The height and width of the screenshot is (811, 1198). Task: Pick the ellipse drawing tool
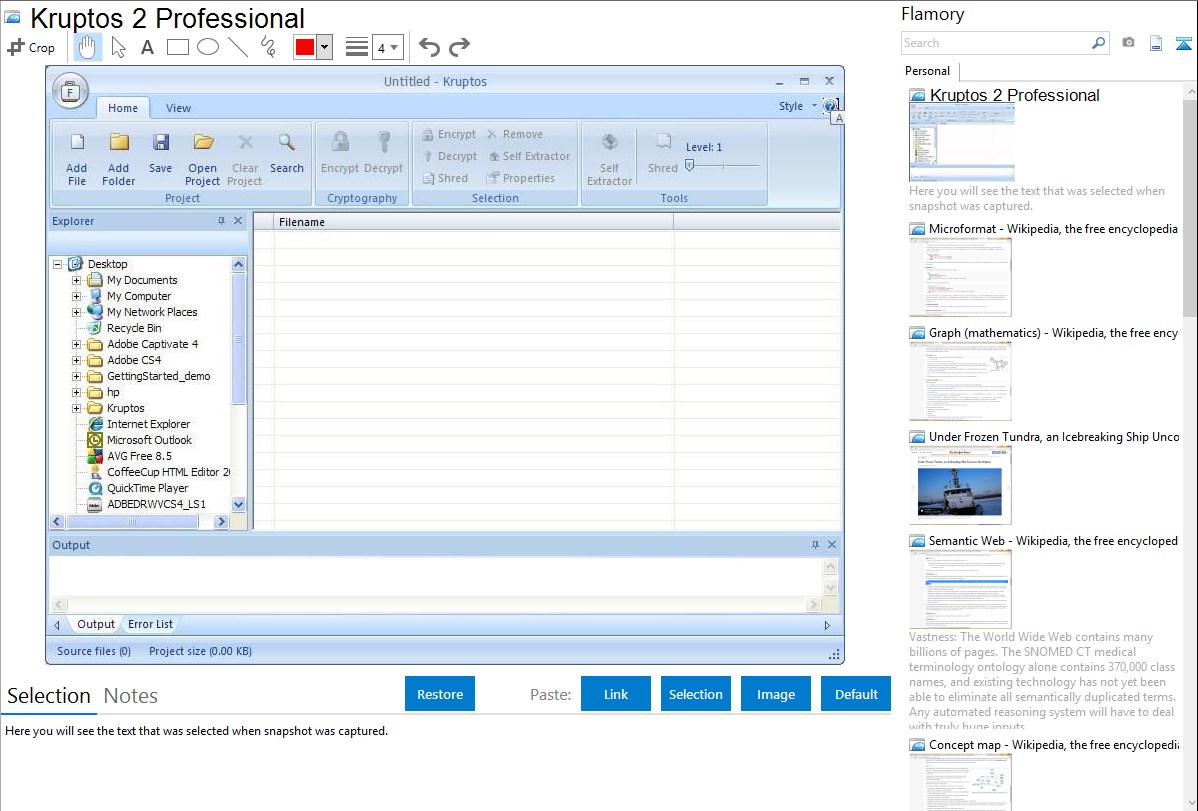[208, 47]
